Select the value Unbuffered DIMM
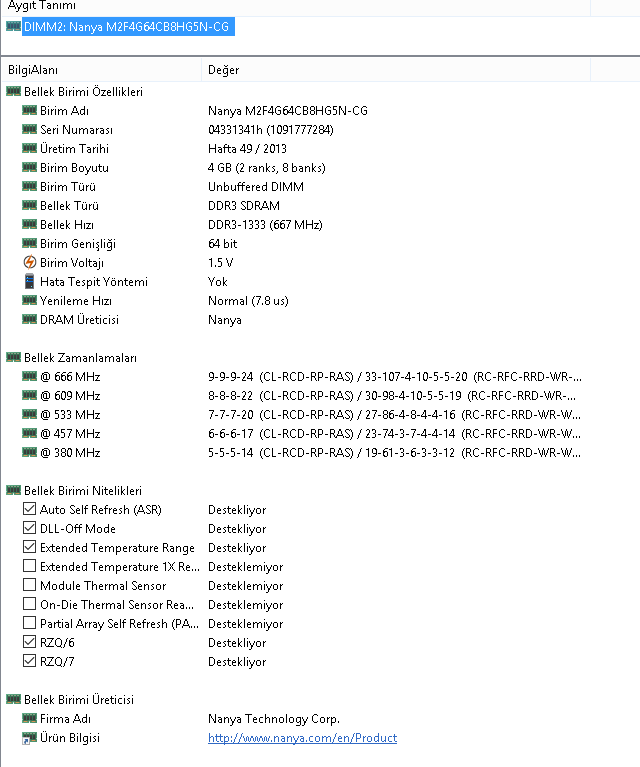The width and height of the screenshot is (640, 767). pyautogui.click(x=256, y=187)
